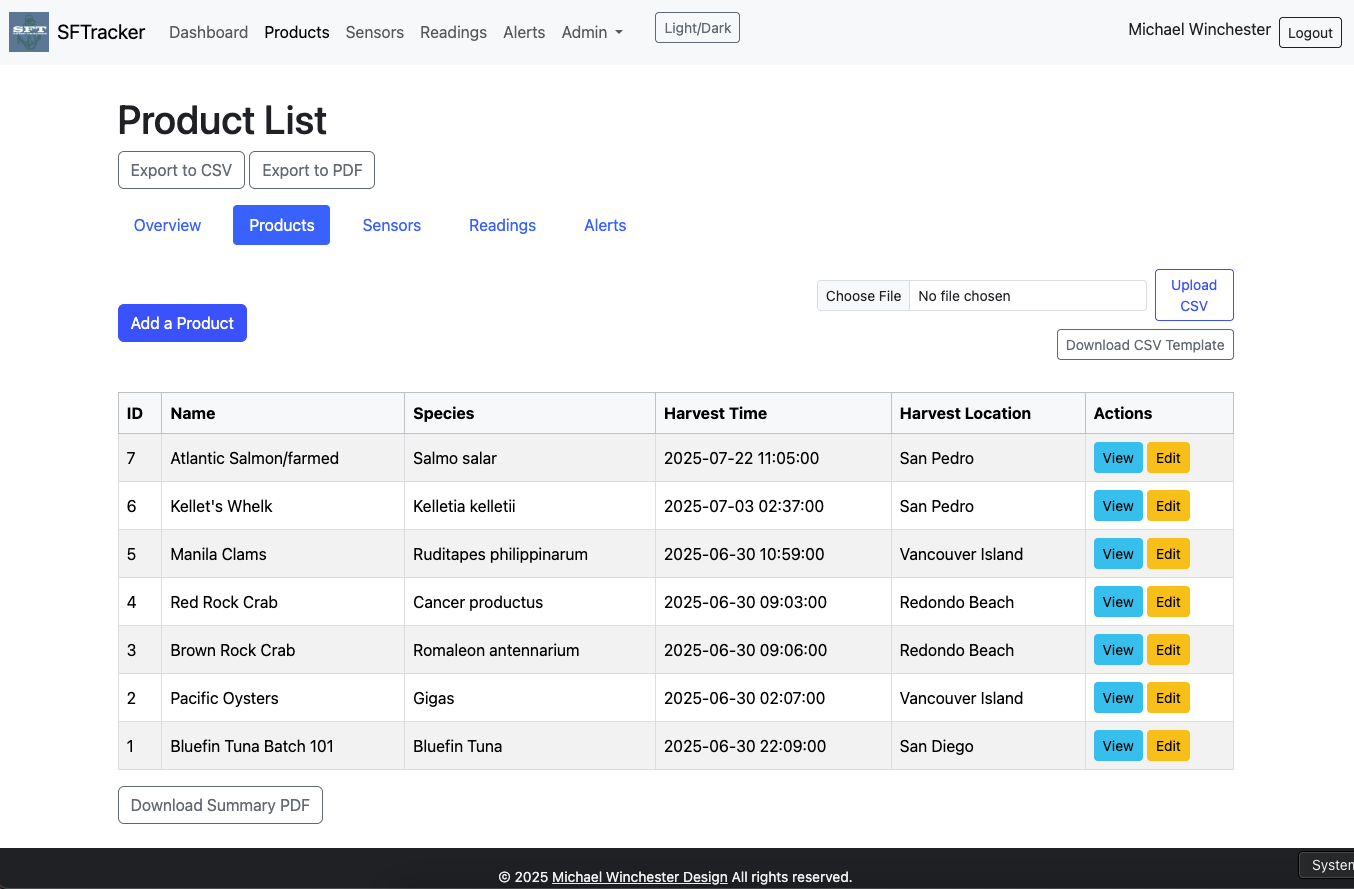View the Atlantic Salmon/farmed product

1118,458
